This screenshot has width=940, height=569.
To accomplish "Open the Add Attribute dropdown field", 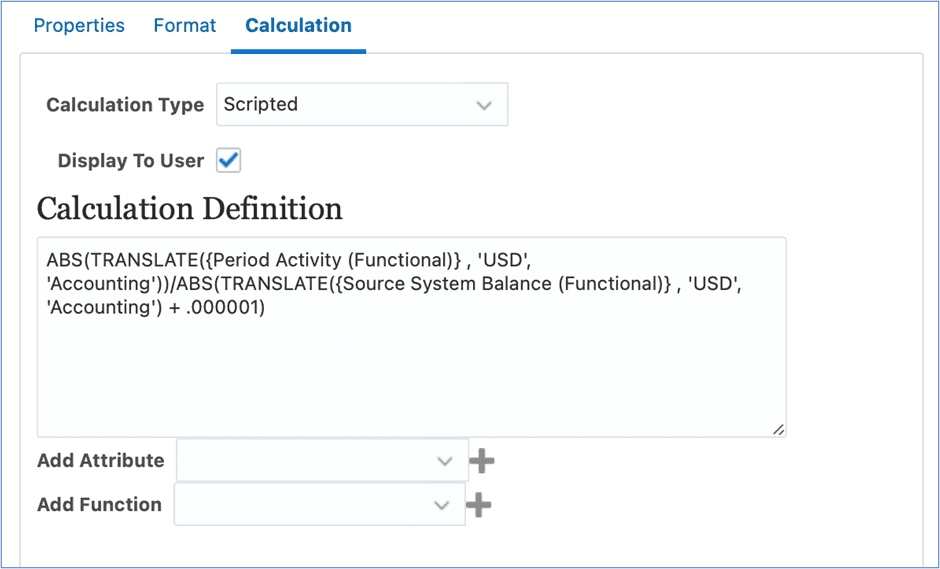I will tap(323, 460).
